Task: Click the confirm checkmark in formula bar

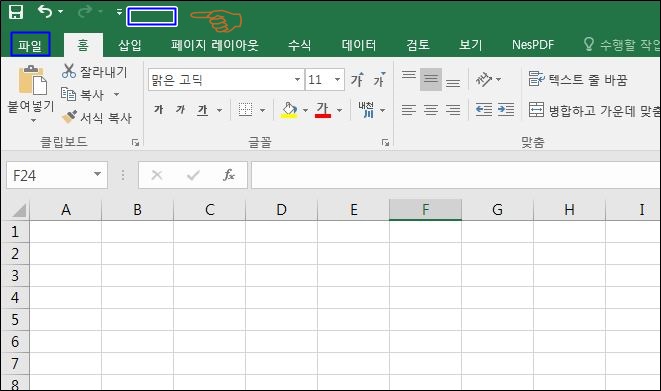Action: coord(193,175)
